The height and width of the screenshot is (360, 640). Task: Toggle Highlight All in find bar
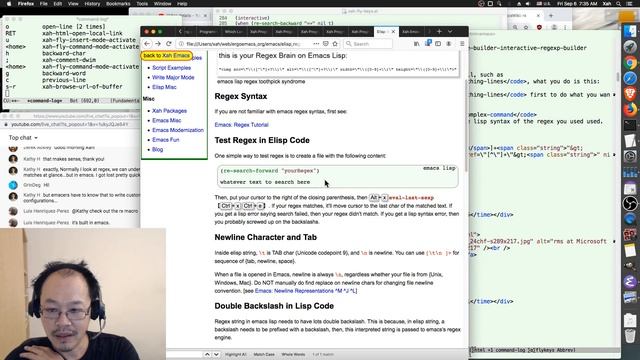tap(236, 354)
